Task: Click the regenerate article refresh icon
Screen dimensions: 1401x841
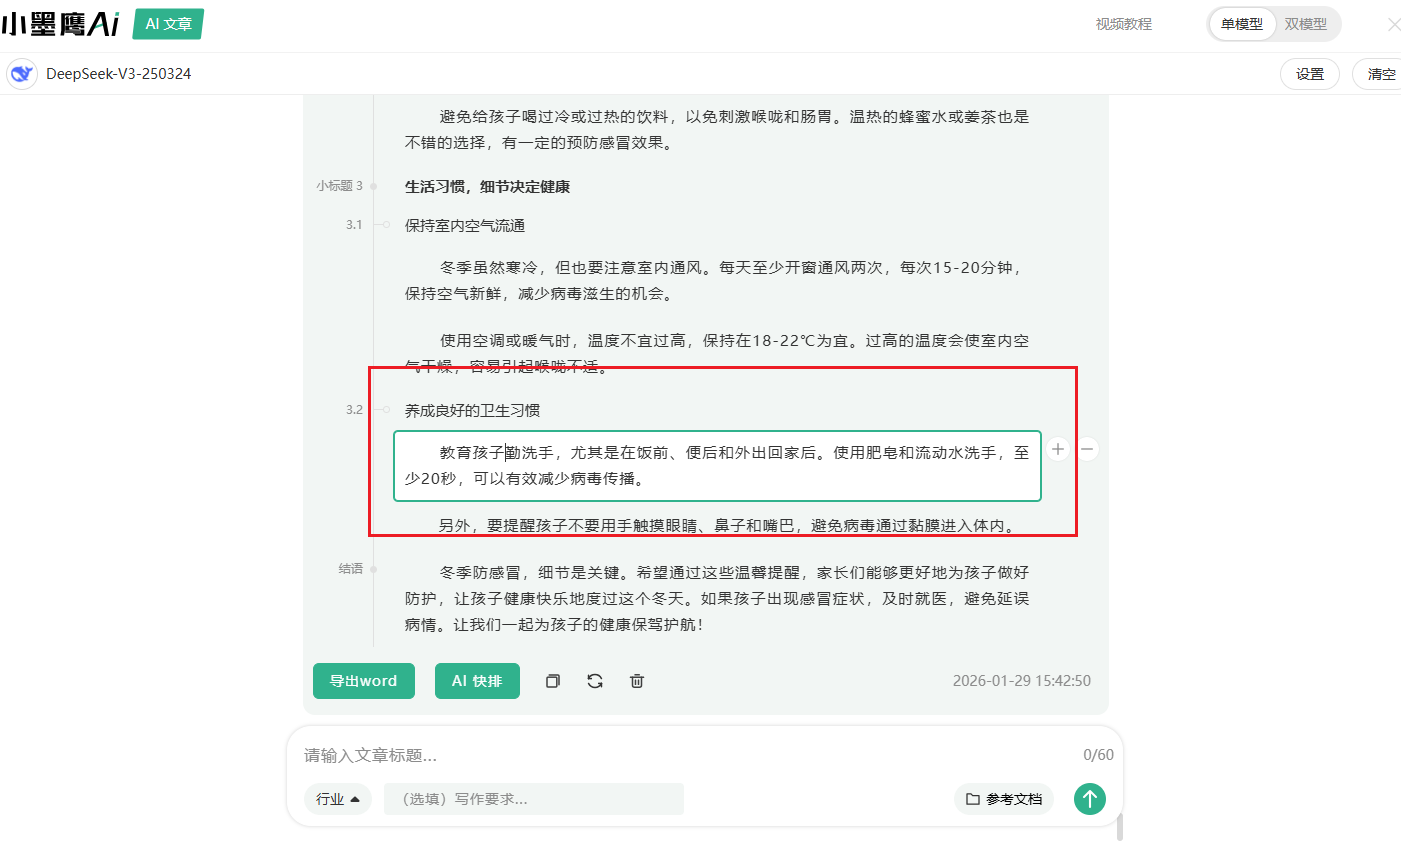Action: click(595, 681)
